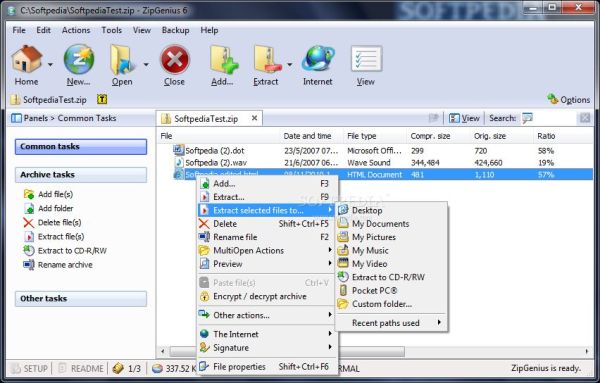
Task: Expand Recent paths used submenu
Action: point(391,323)
